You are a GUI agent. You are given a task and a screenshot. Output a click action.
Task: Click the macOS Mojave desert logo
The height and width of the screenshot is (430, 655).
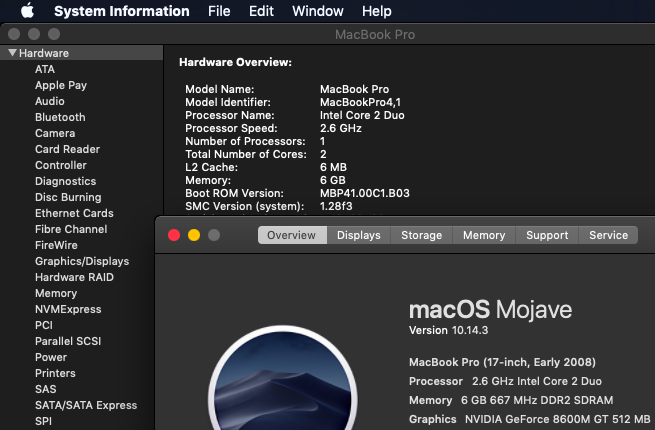pyautogui.click(x=283, y=378)
